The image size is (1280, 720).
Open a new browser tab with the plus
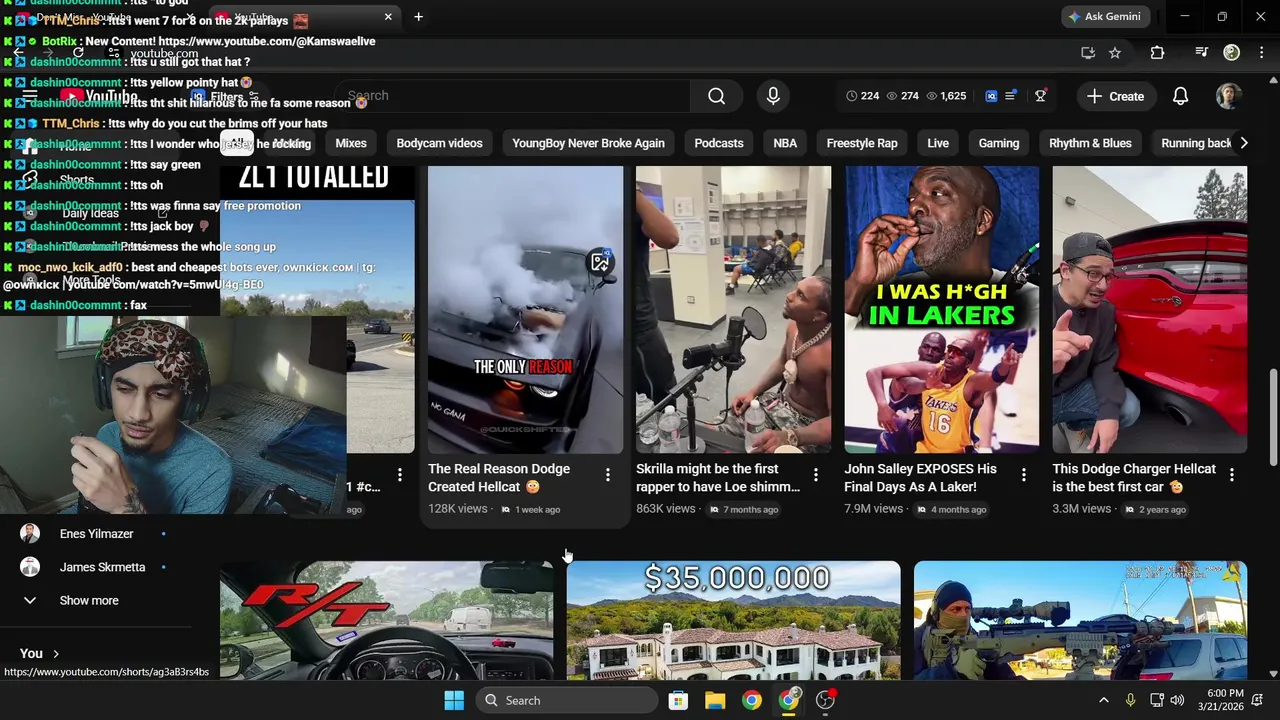(x=418, y=17)
